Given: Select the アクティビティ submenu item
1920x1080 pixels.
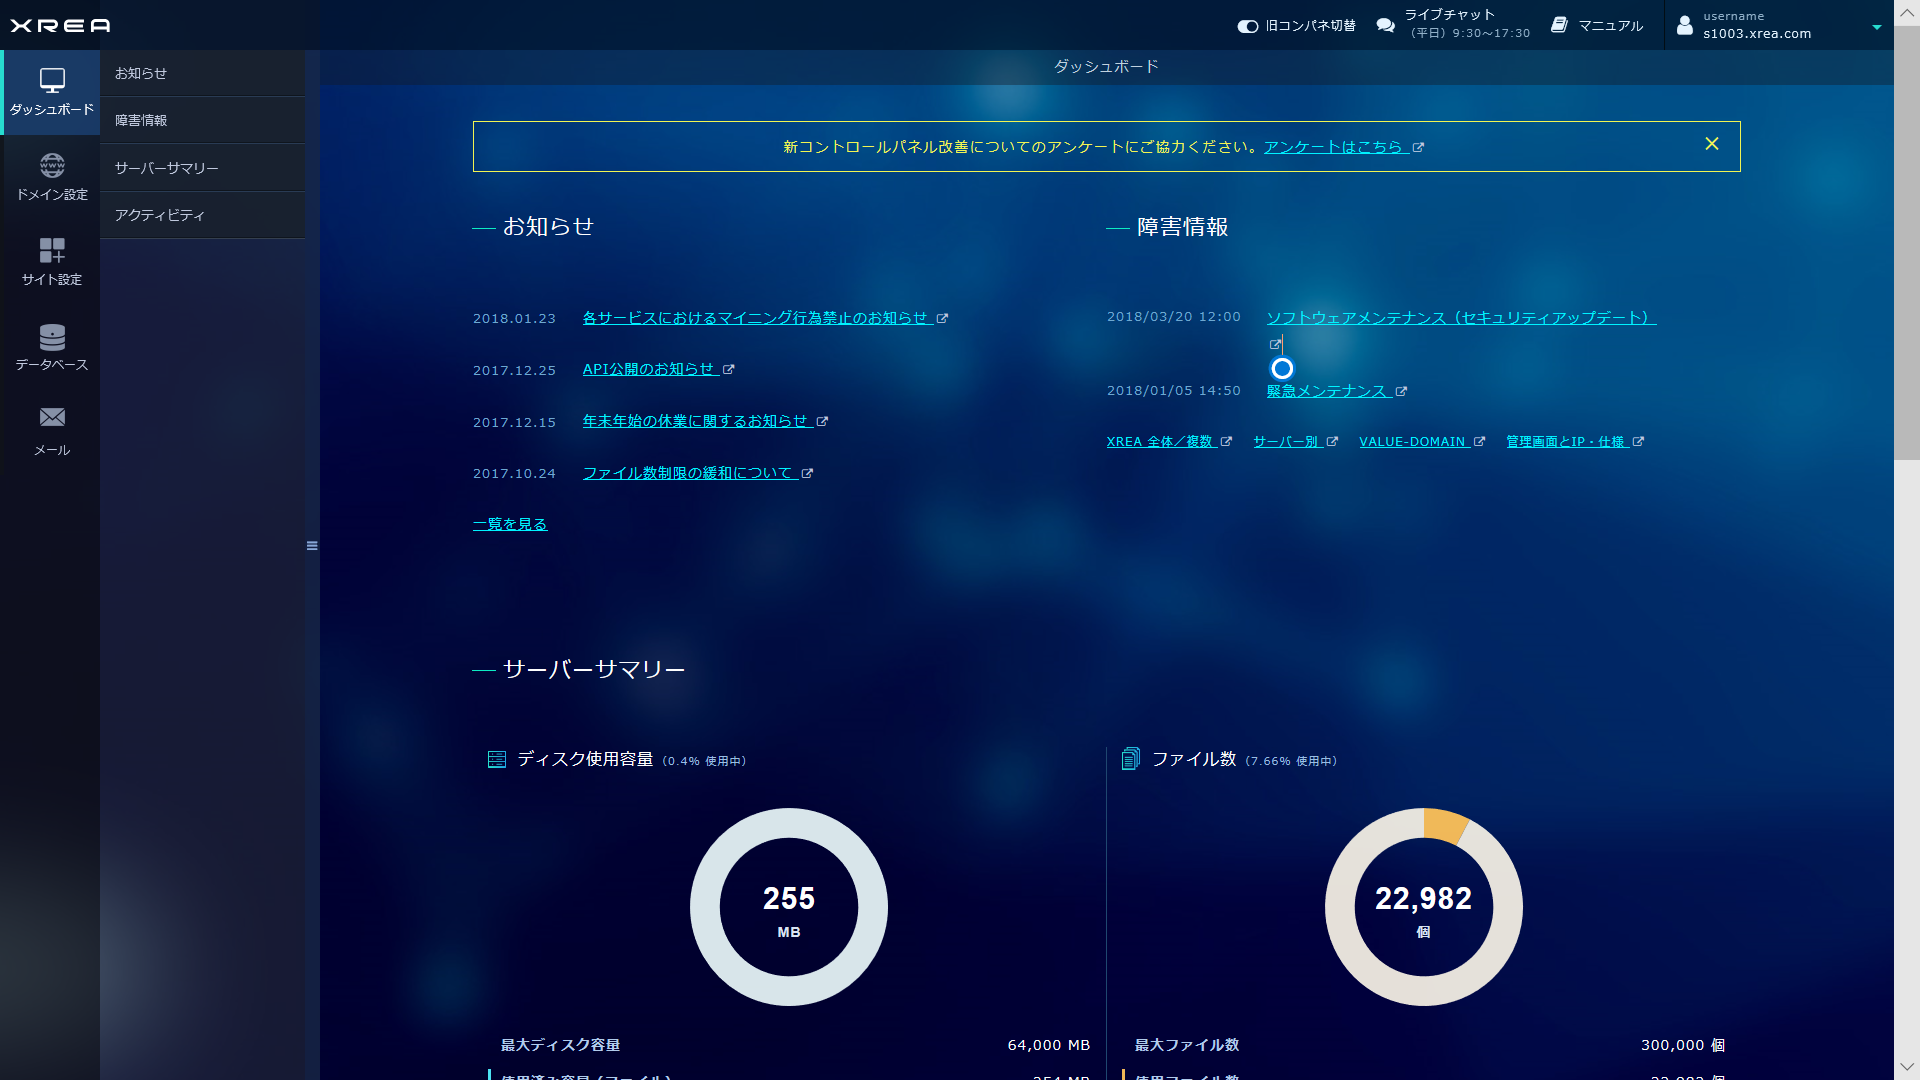Looking at the screenshot, I should click(159, 215).
